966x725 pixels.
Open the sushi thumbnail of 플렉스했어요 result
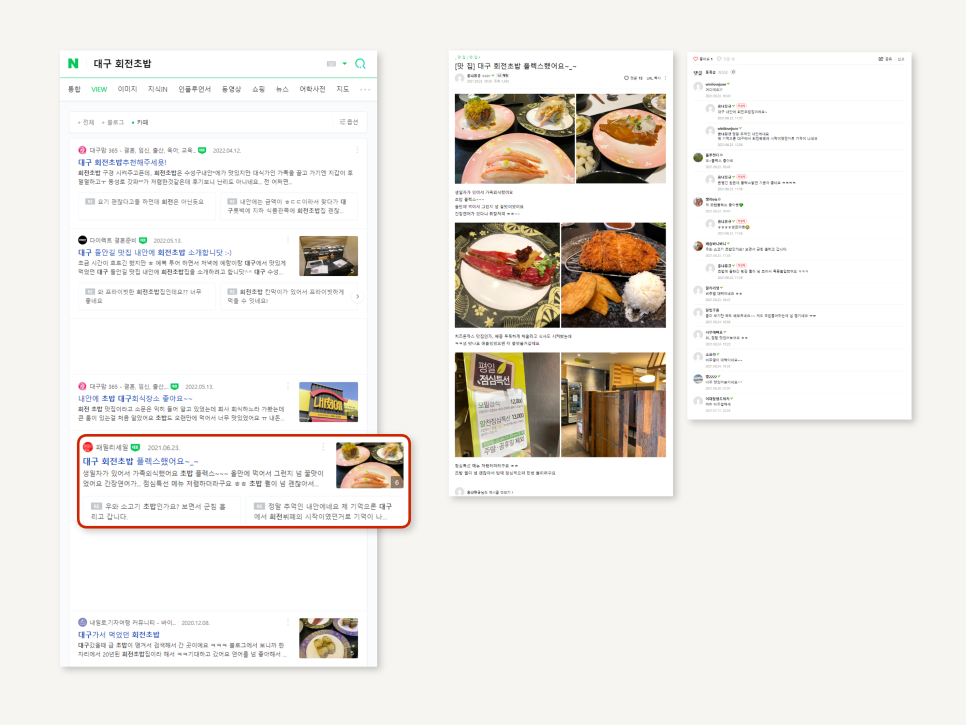(370, 465)
